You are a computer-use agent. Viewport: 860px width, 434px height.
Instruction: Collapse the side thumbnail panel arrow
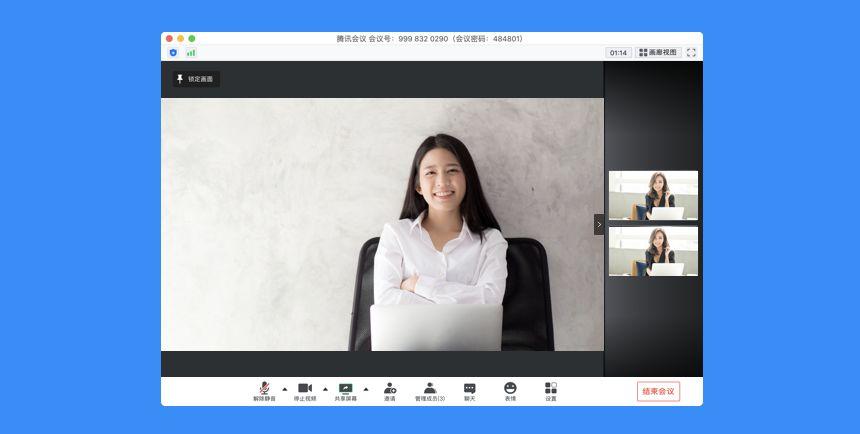tap(599, 224)
